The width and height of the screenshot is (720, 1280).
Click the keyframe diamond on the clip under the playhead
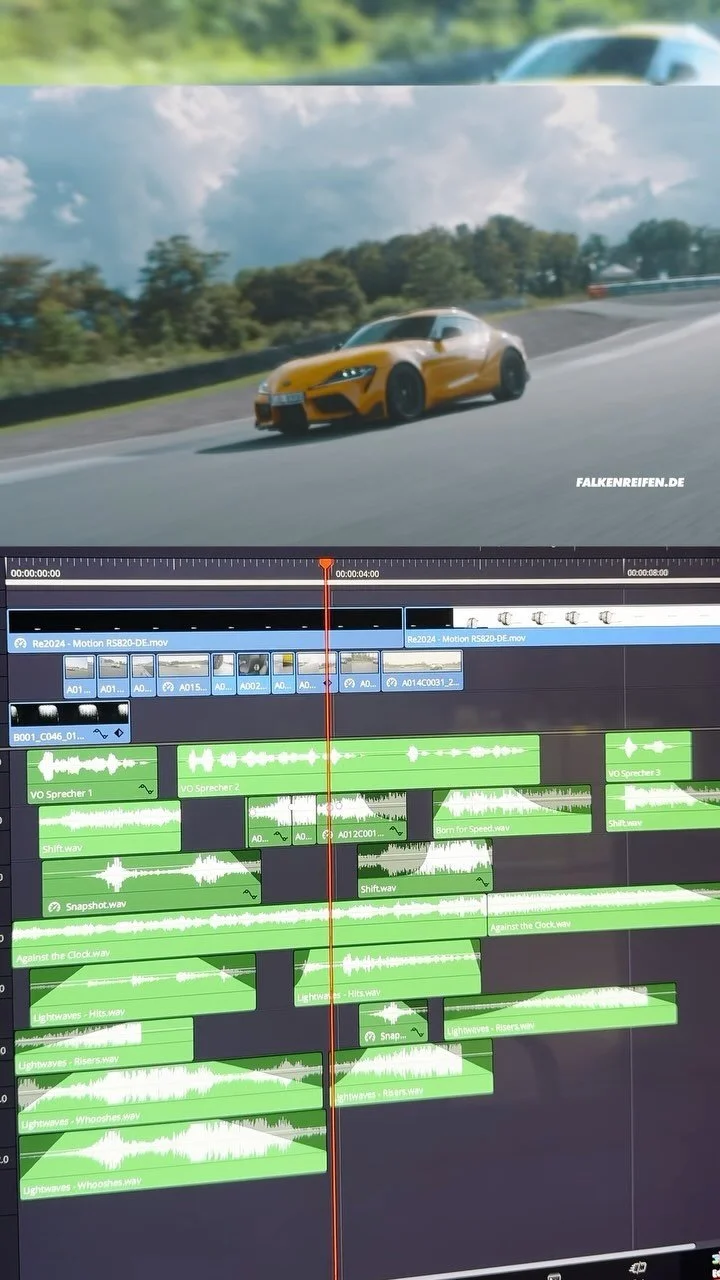coord(328,685)
